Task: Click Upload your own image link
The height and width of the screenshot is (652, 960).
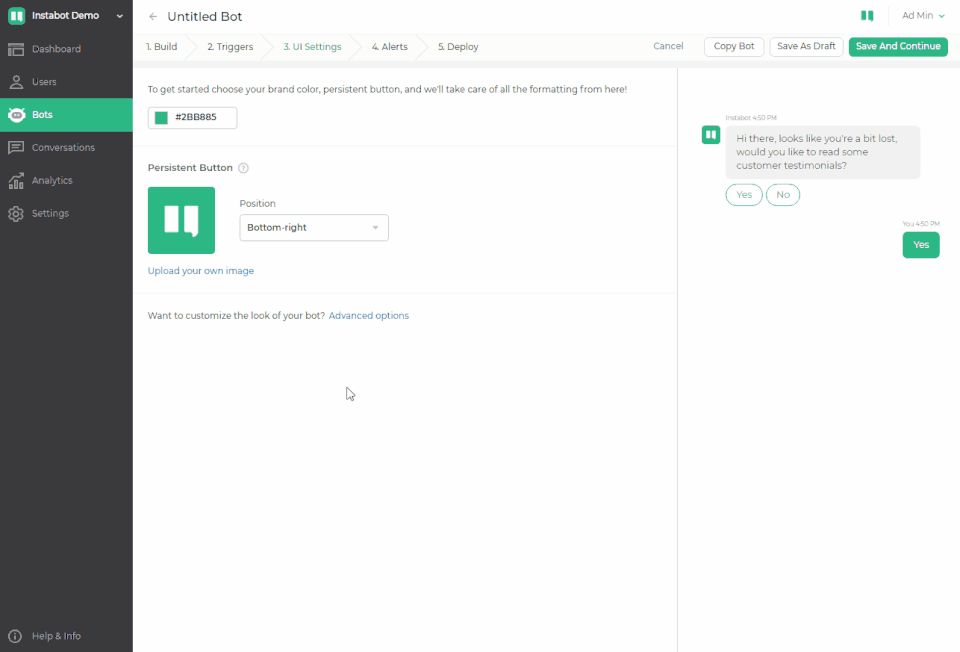Action: pyautogui.click(x=201, y=271)
